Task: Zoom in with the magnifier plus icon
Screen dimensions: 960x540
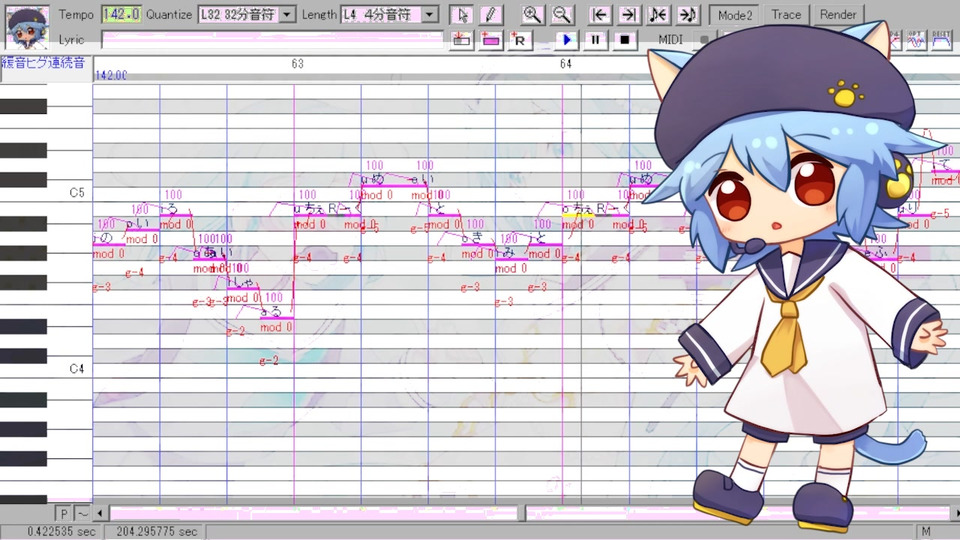Action: (x=532, y=15)
